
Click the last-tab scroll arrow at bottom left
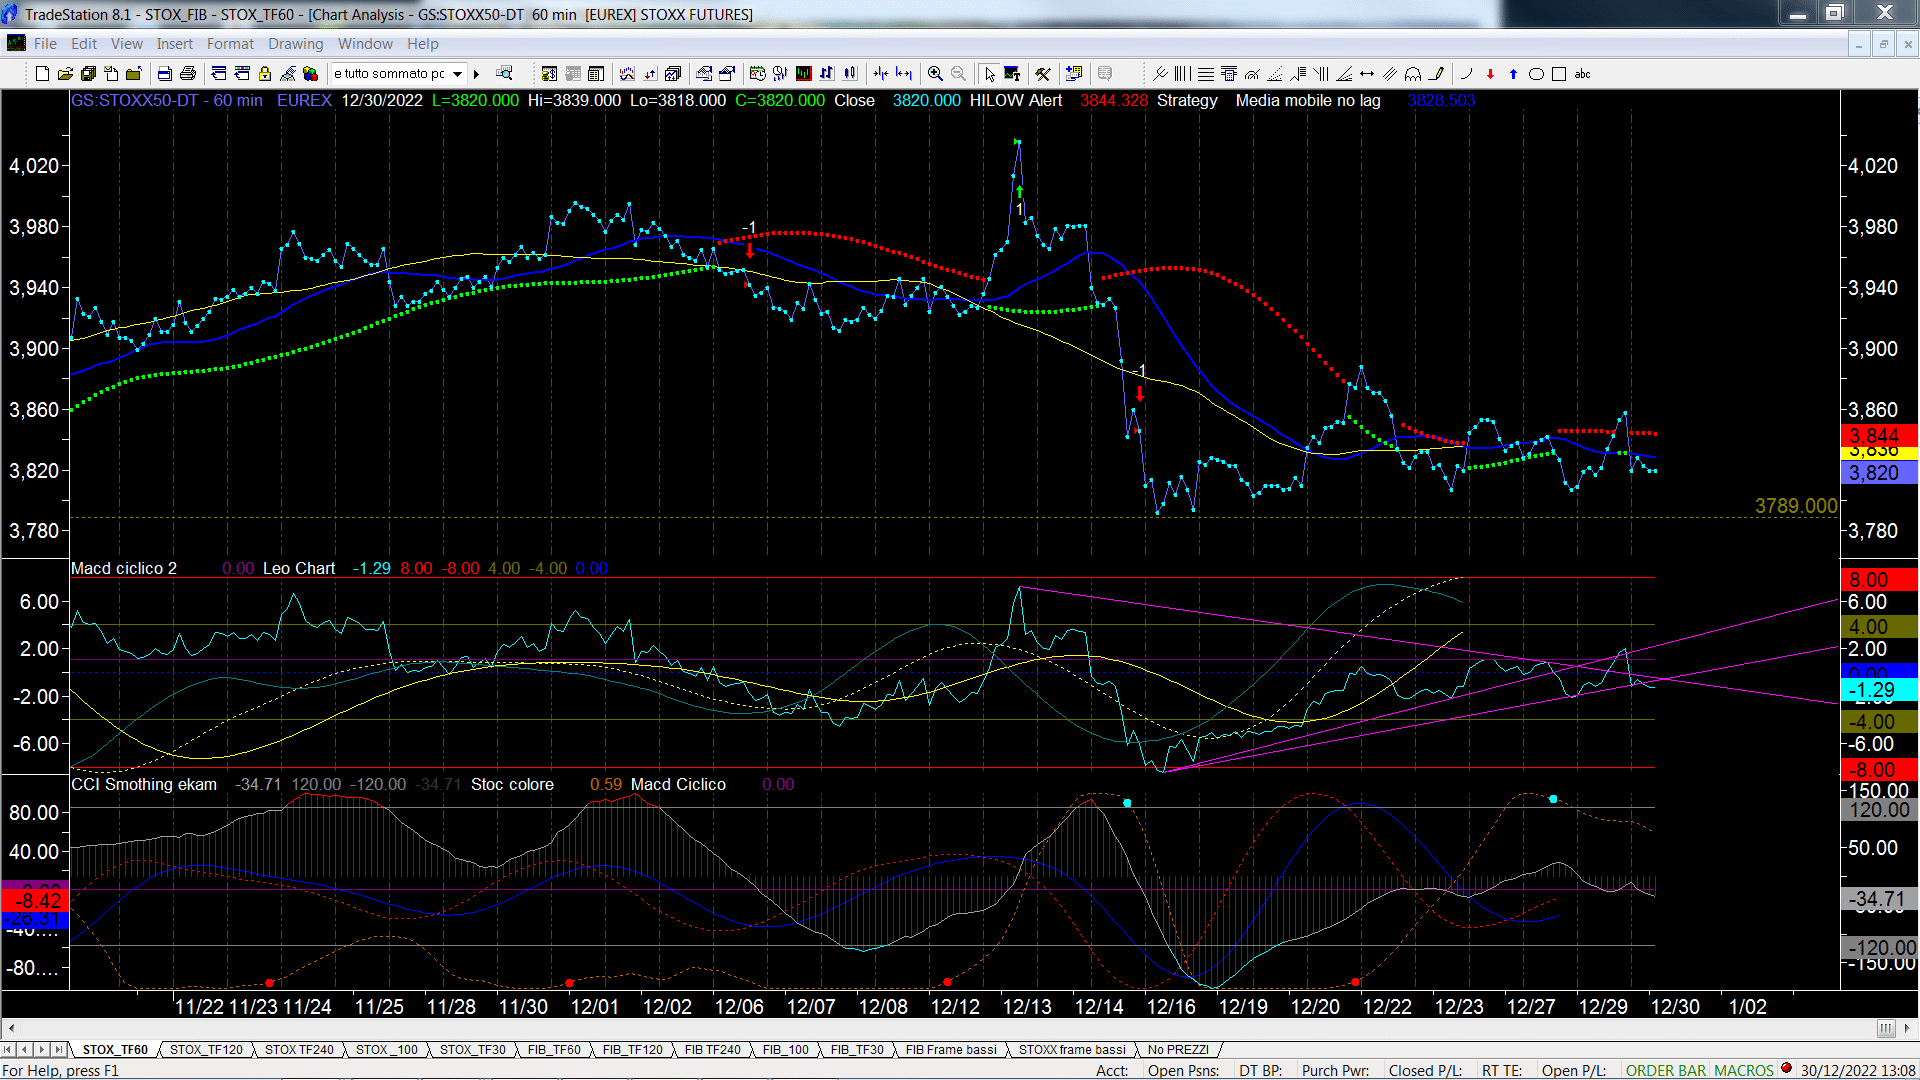[x=58, y=1049]
